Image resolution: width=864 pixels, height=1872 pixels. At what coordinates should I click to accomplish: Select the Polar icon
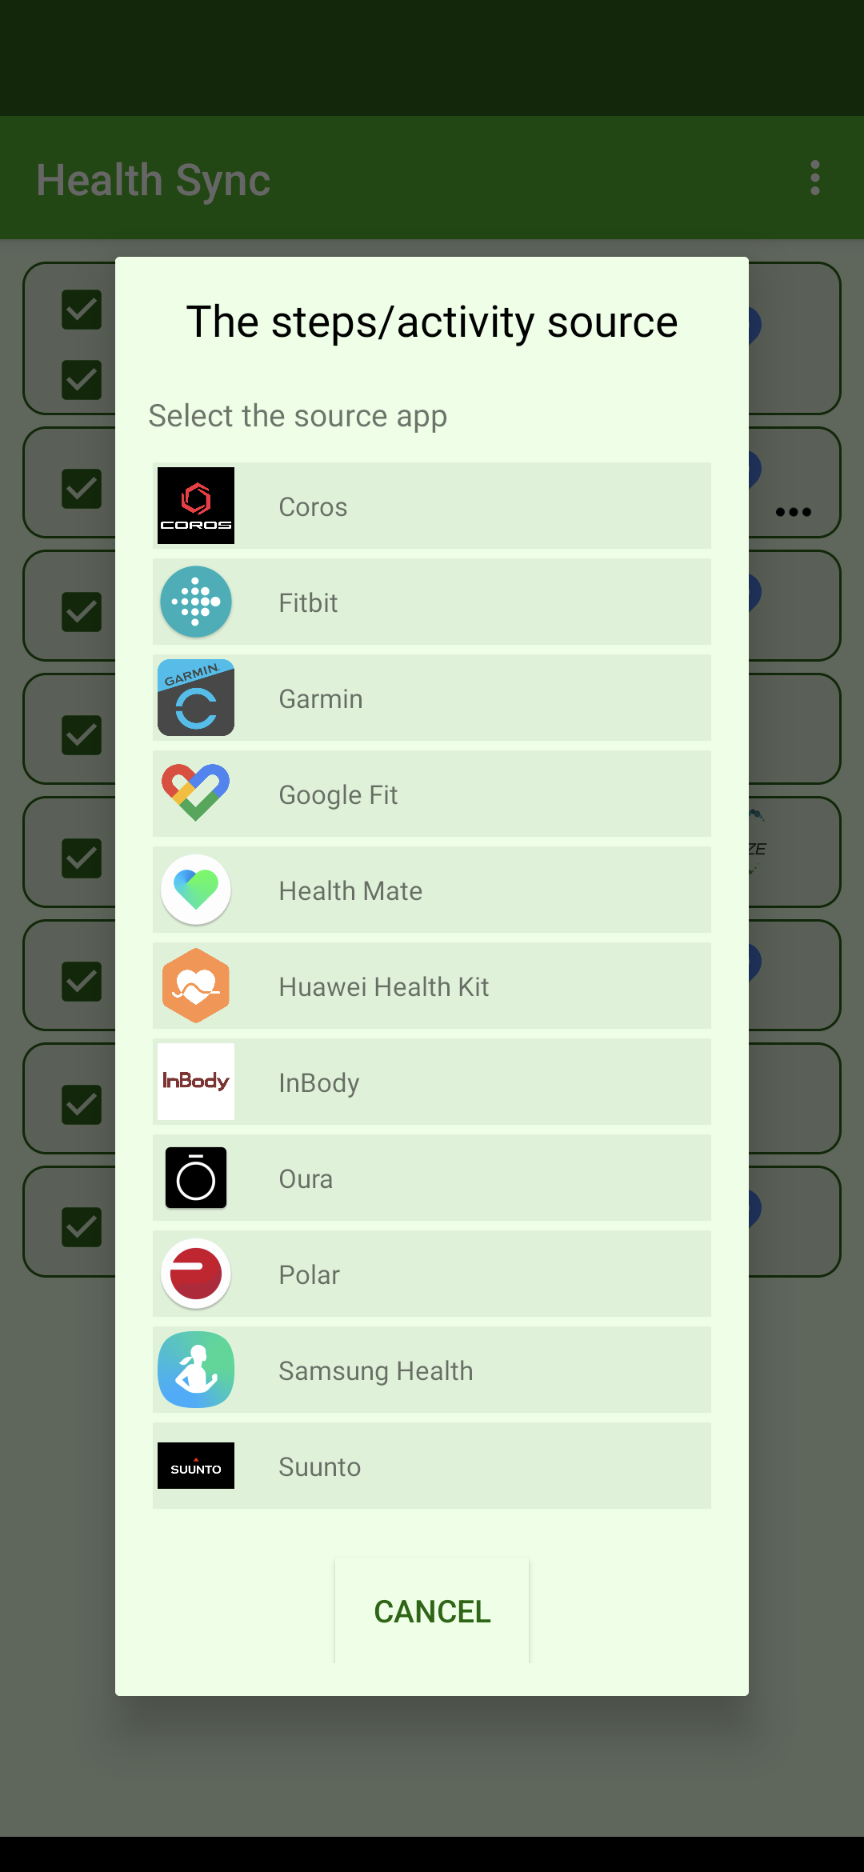coord(195,1273)
